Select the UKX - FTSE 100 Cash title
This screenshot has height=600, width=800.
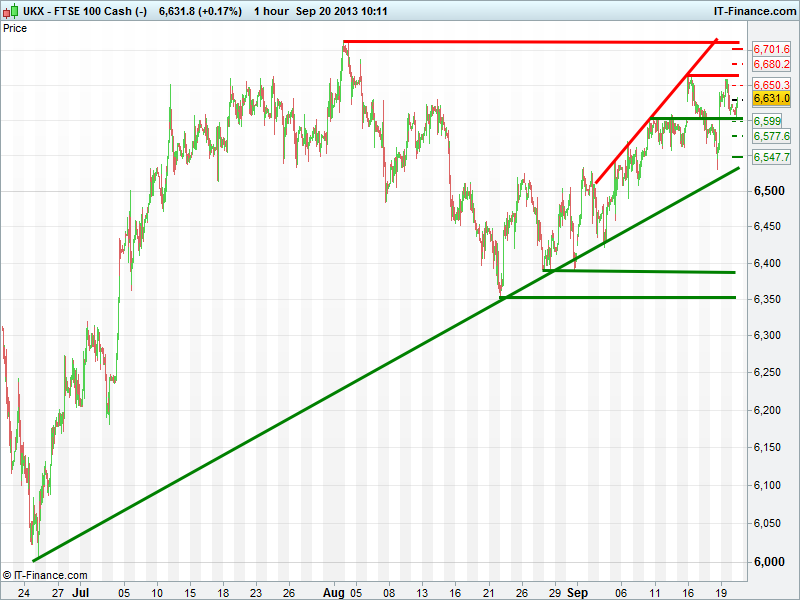(85, 11)
